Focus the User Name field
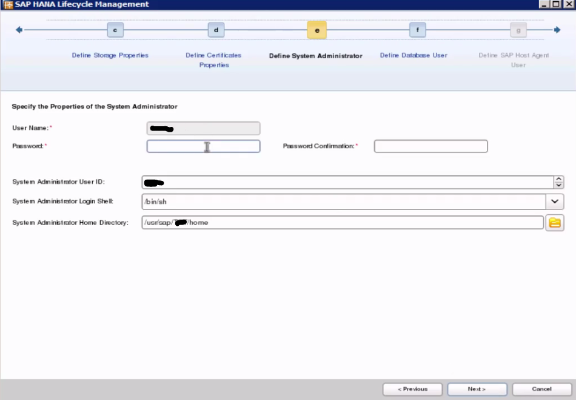Image resolution: width=576 pixels, height=400 pixels. click(204, 128)
